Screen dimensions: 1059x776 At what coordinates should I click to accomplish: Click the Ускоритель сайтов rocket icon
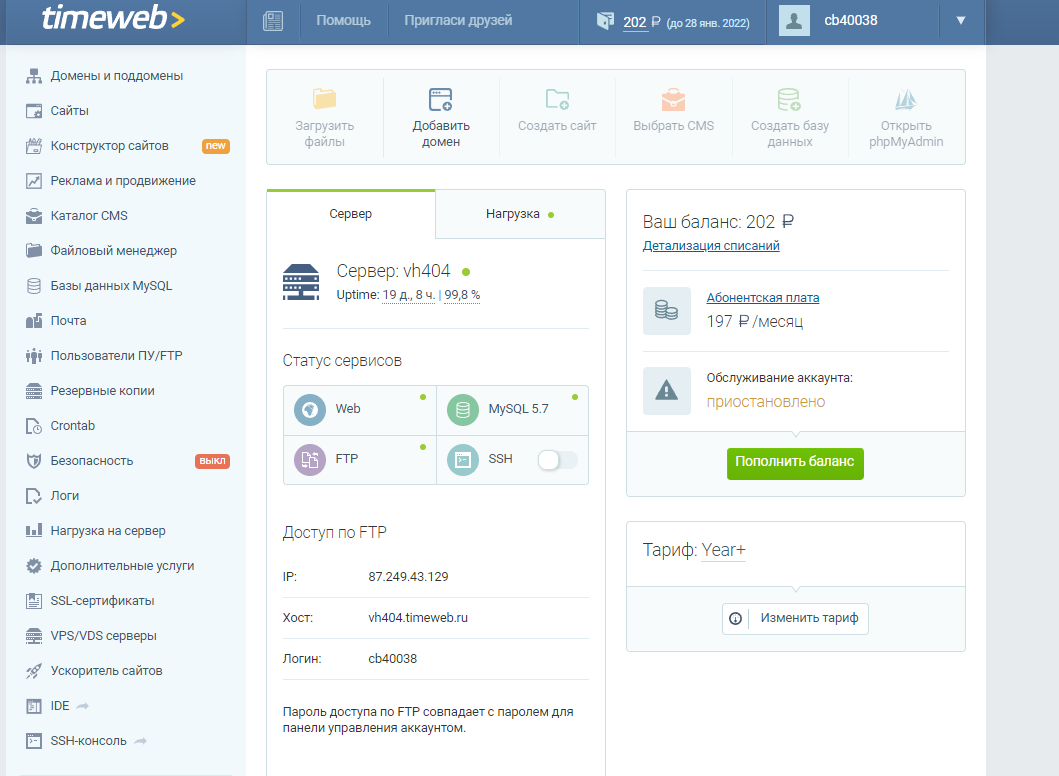34,671
